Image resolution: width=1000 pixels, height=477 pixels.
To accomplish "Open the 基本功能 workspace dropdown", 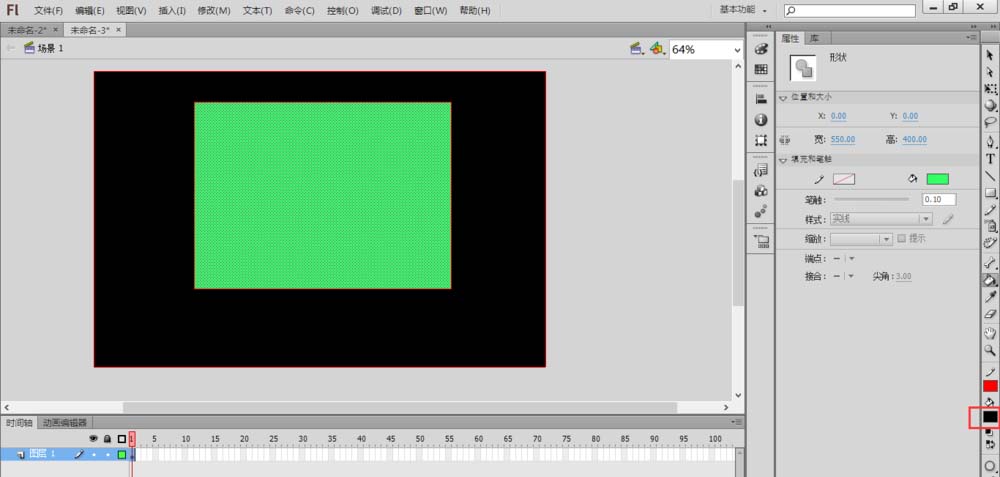I will [743, 10].
